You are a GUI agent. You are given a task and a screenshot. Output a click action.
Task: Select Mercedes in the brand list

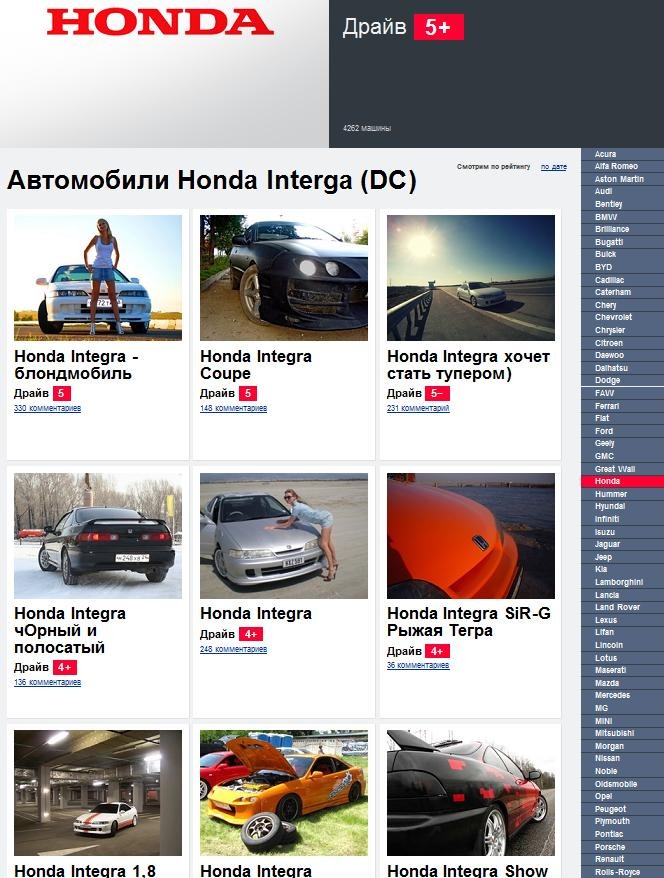(x=612, y=695)
